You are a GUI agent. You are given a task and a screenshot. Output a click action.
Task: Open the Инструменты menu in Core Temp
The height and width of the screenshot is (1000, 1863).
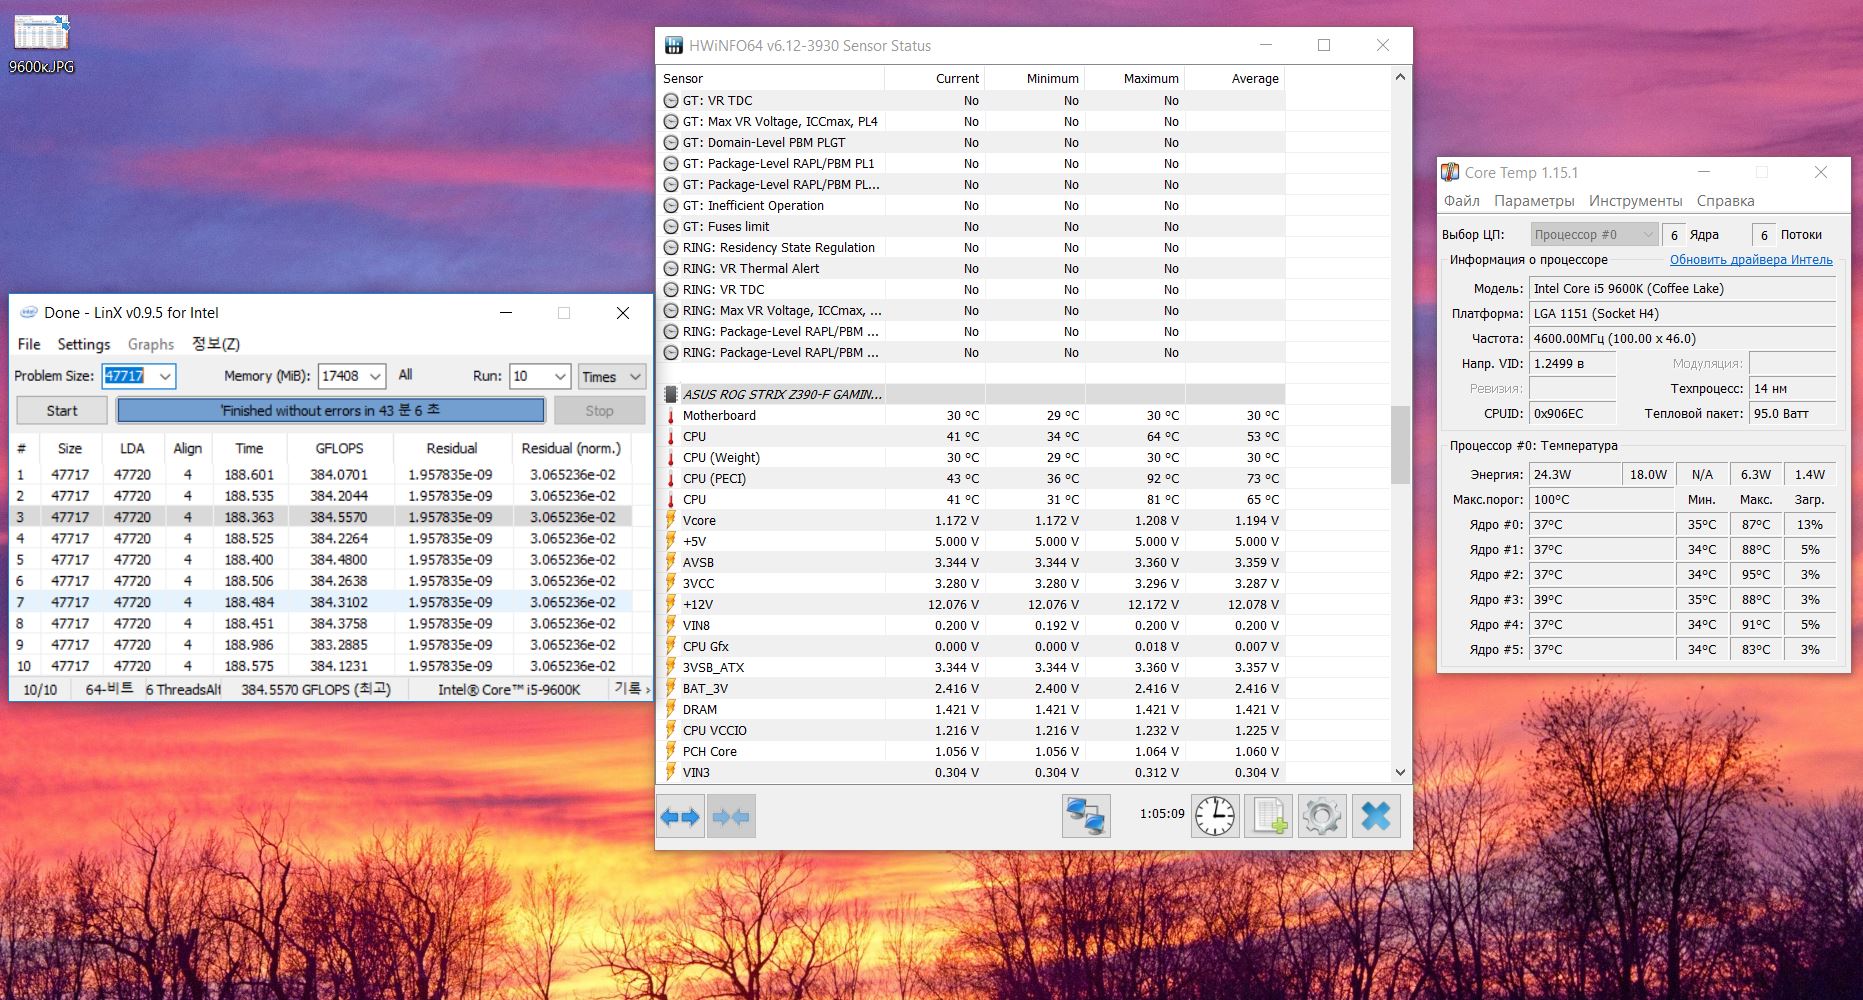pos(1635,201)
